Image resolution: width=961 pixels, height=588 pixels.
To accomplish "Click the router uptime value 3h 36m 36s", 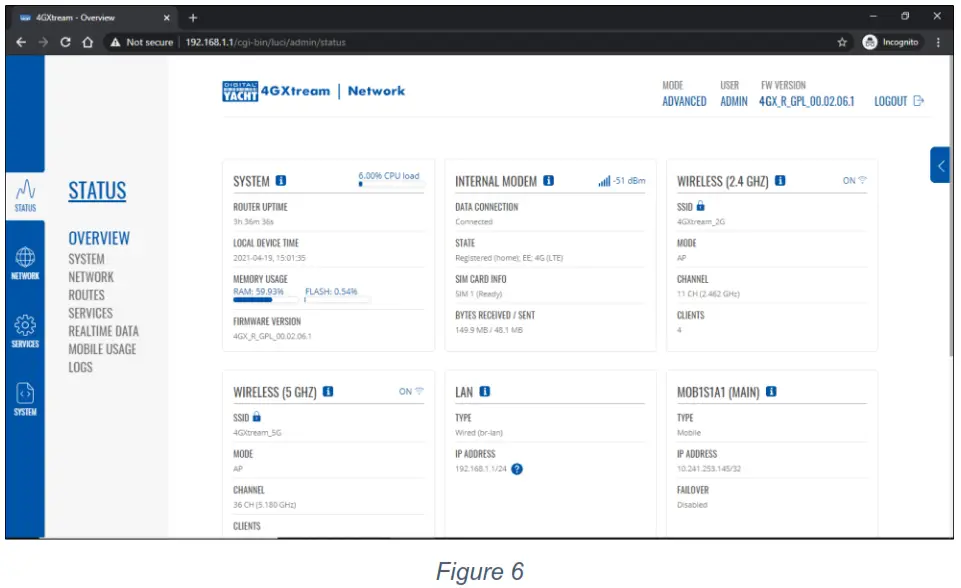I will (x=253, y=222).
